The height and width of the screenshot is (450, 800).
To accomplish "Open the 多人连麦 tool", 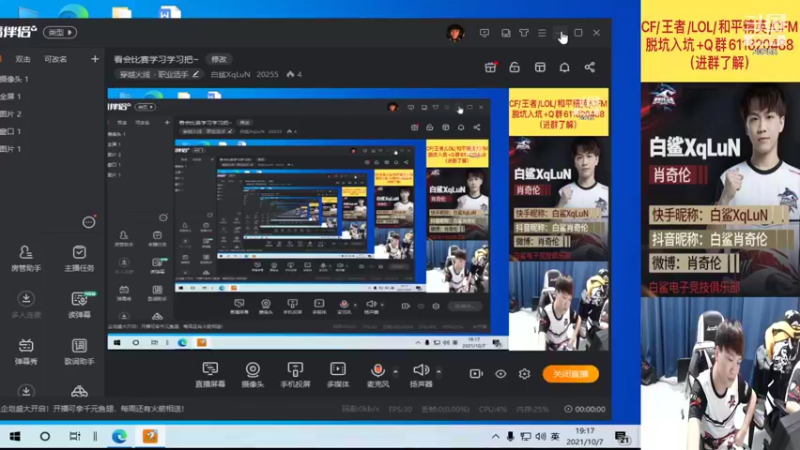I will [26, 305].
